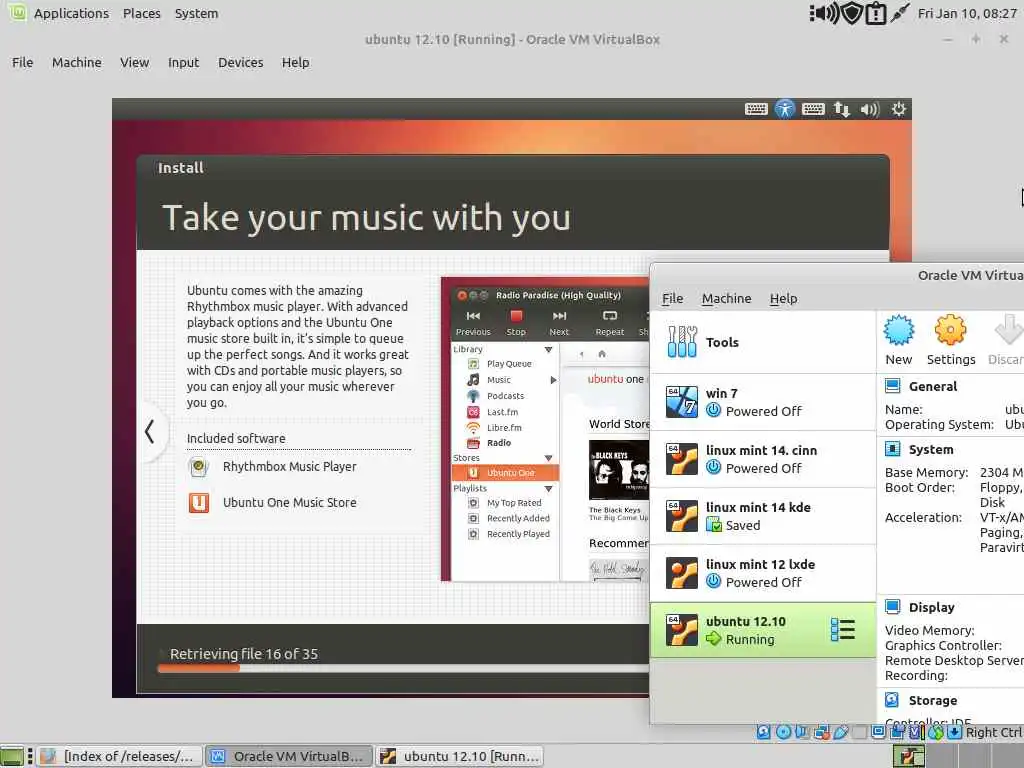Collapse the Display details section
Viewport: 1024px width, 768px height.
tap(931, 607)
